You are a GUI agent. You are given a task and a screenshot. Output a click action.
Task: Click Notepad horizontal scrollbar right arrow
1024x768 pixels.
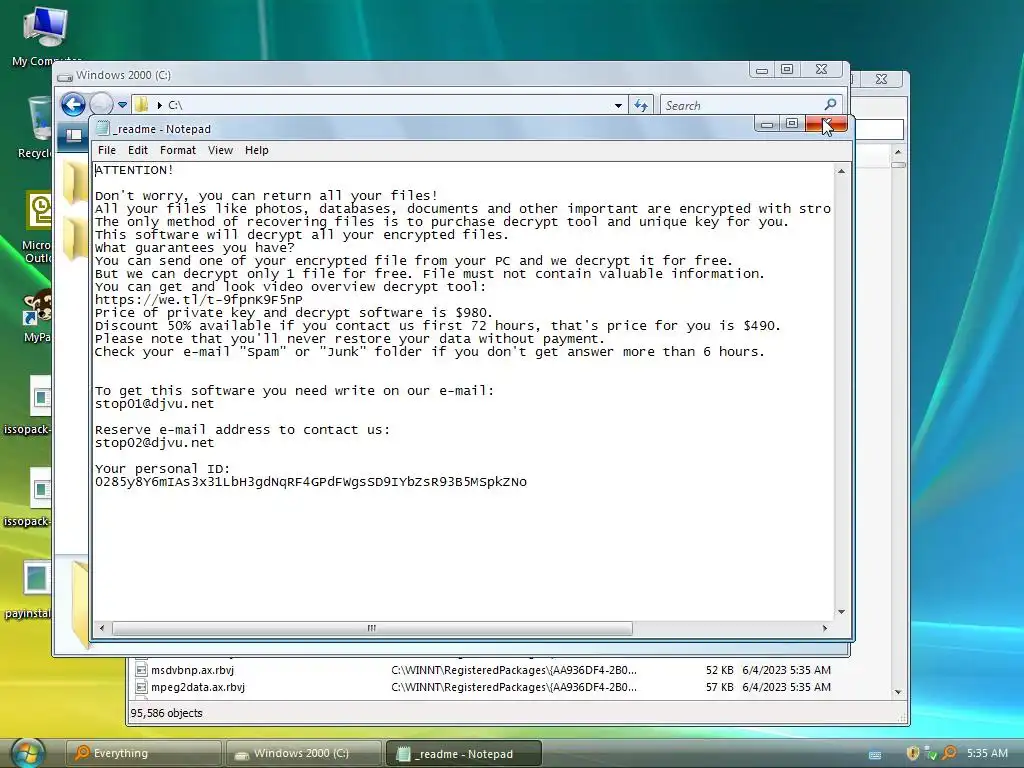click(x=825, y=628)
